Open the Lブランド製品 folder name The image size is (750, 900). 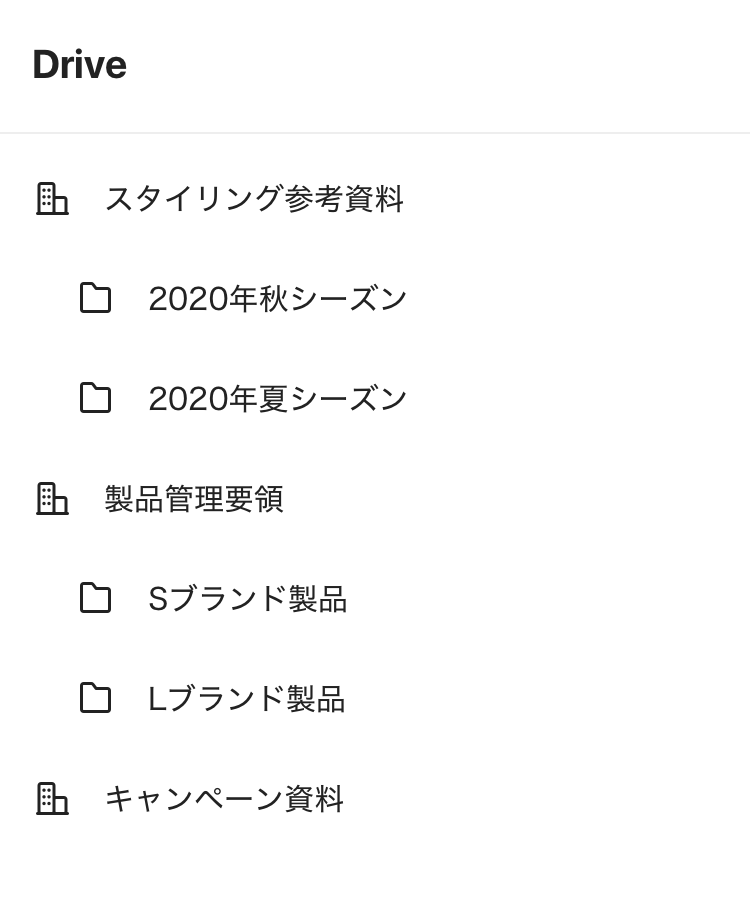(246, 698)
